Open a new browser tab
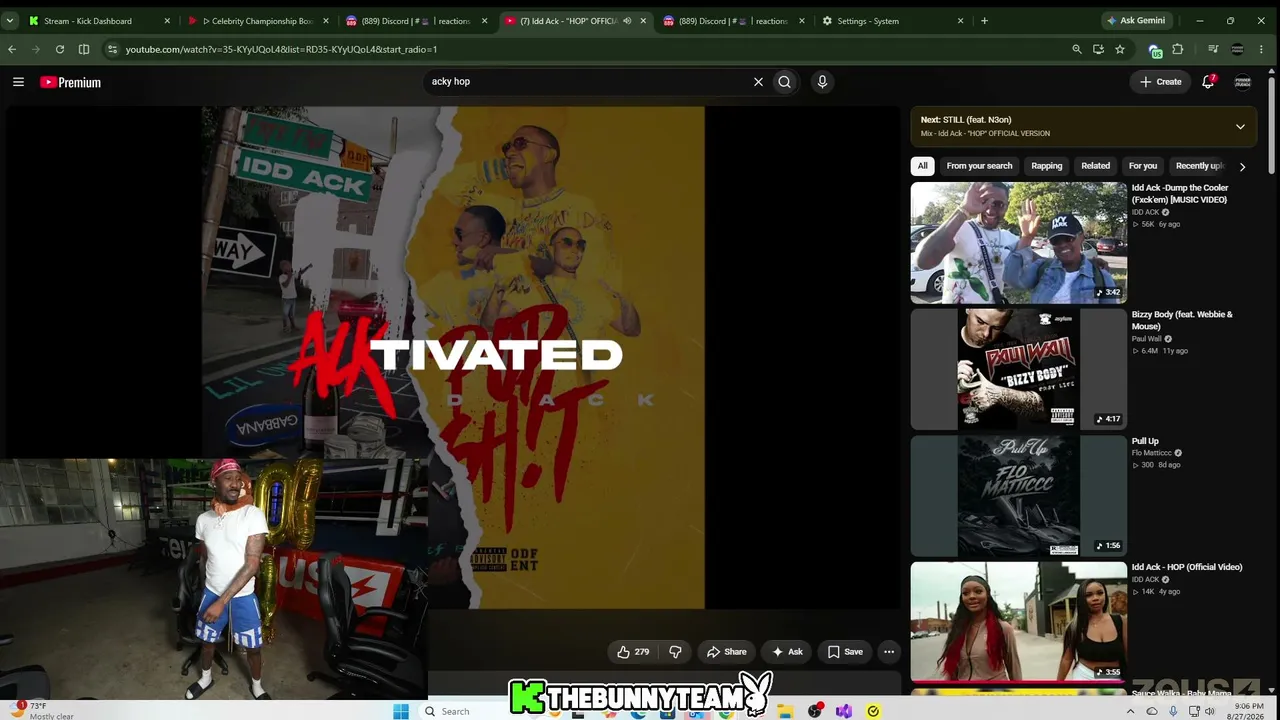This screenshot has height=720, width=1280. click(x=984, y=21)
